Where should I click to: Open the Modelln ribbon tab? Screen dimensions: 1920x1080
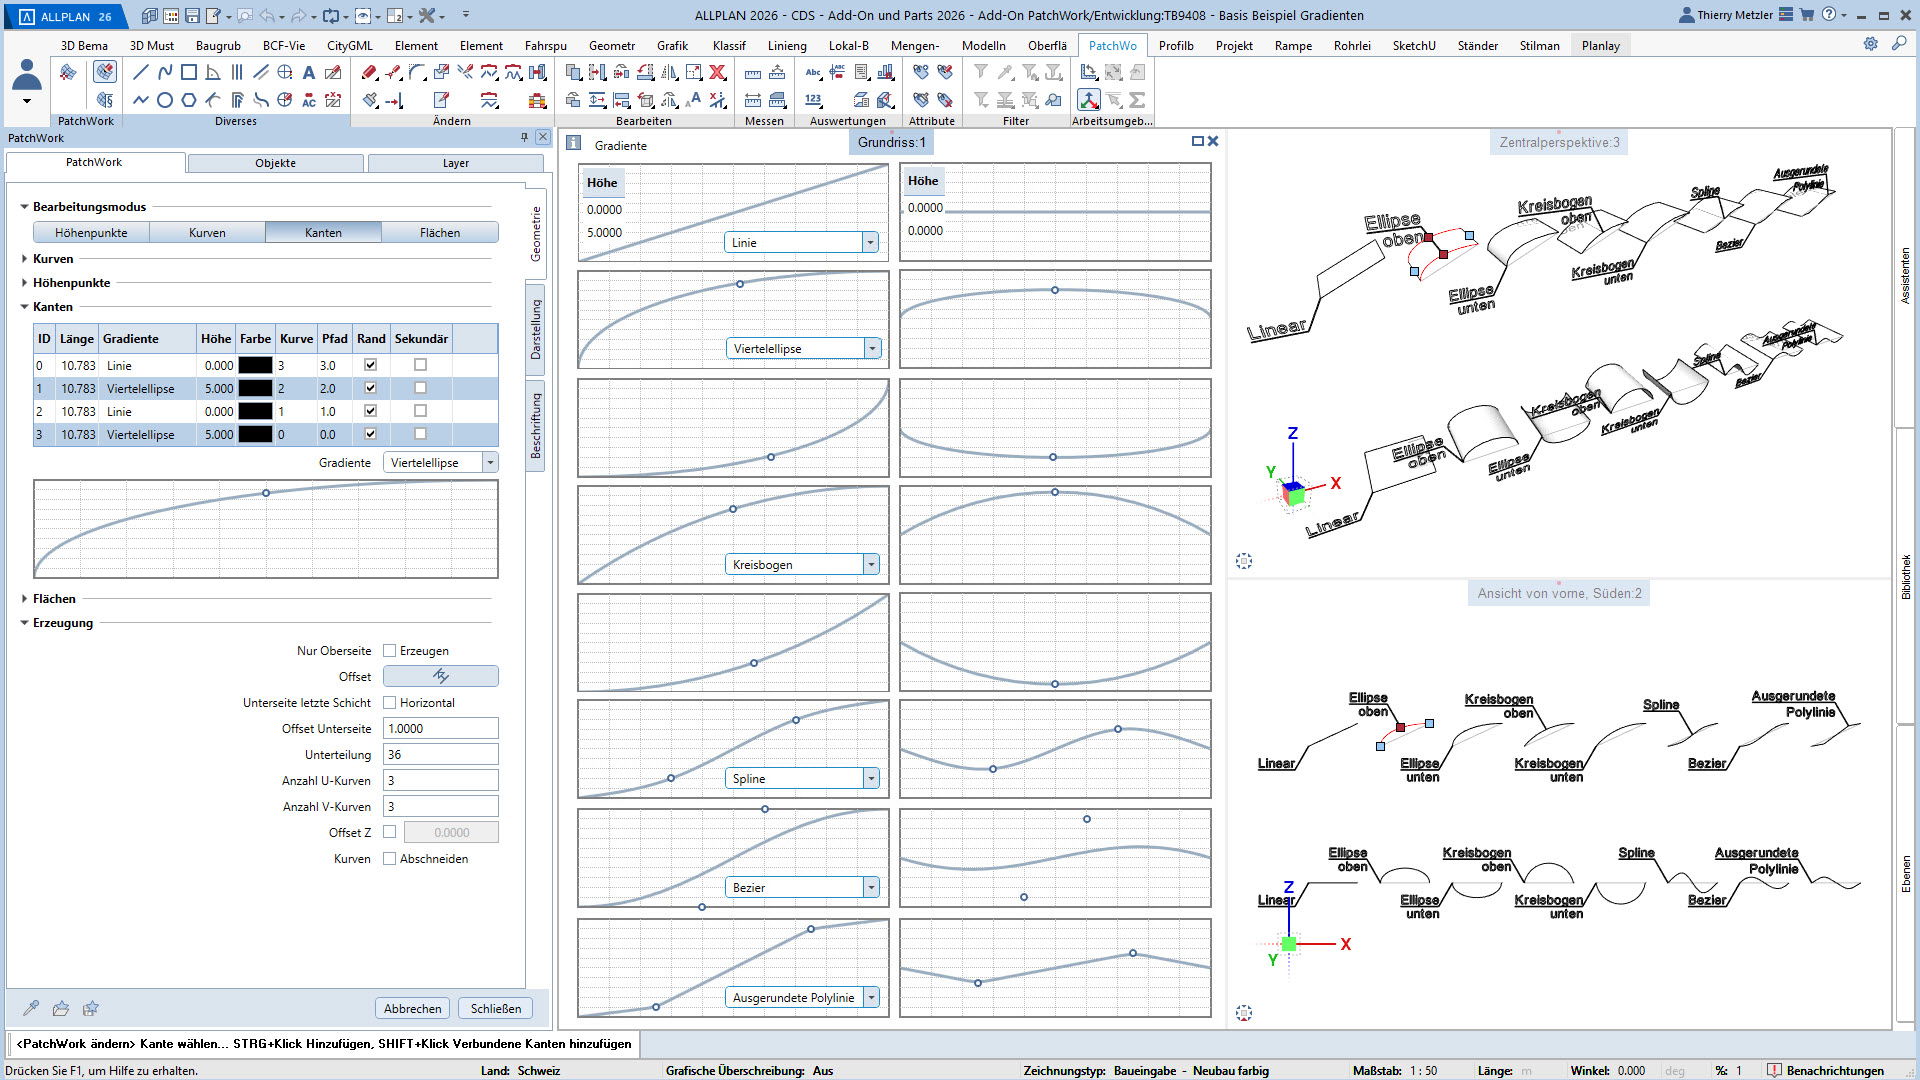(x=983, y=46)
